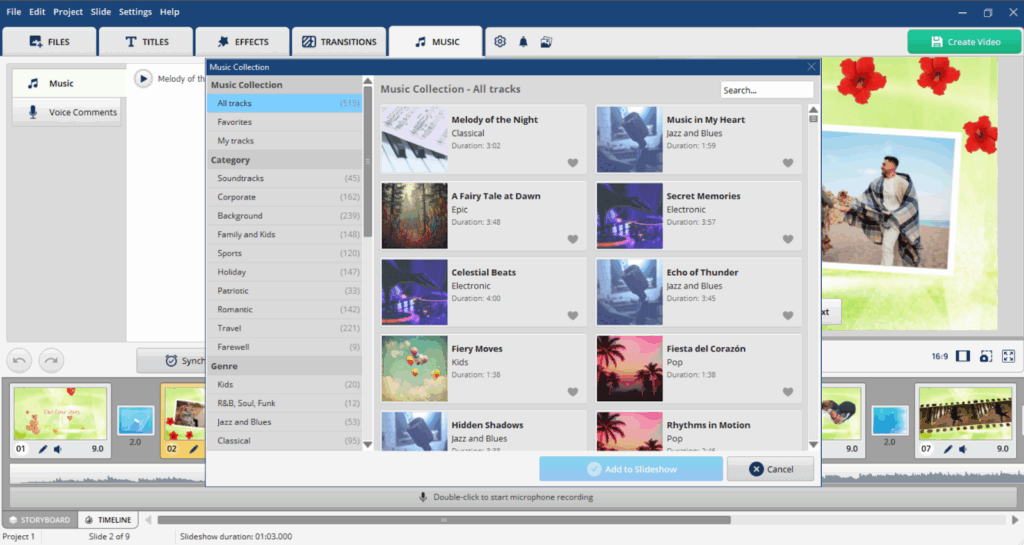Take a snapshot with the camera icon

click(985, 356)
